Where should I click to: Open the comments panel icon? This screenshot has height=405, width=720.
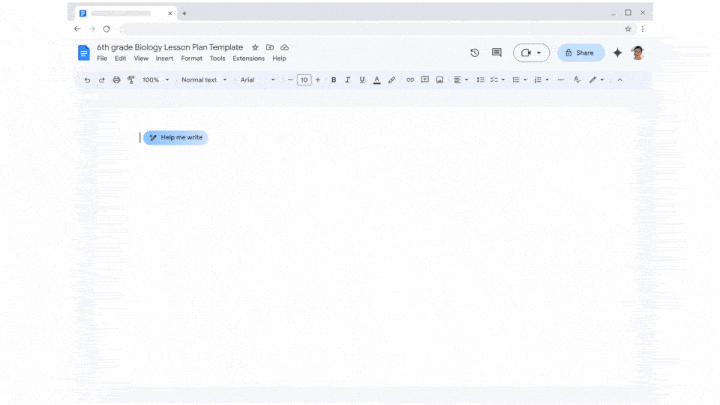497,53
